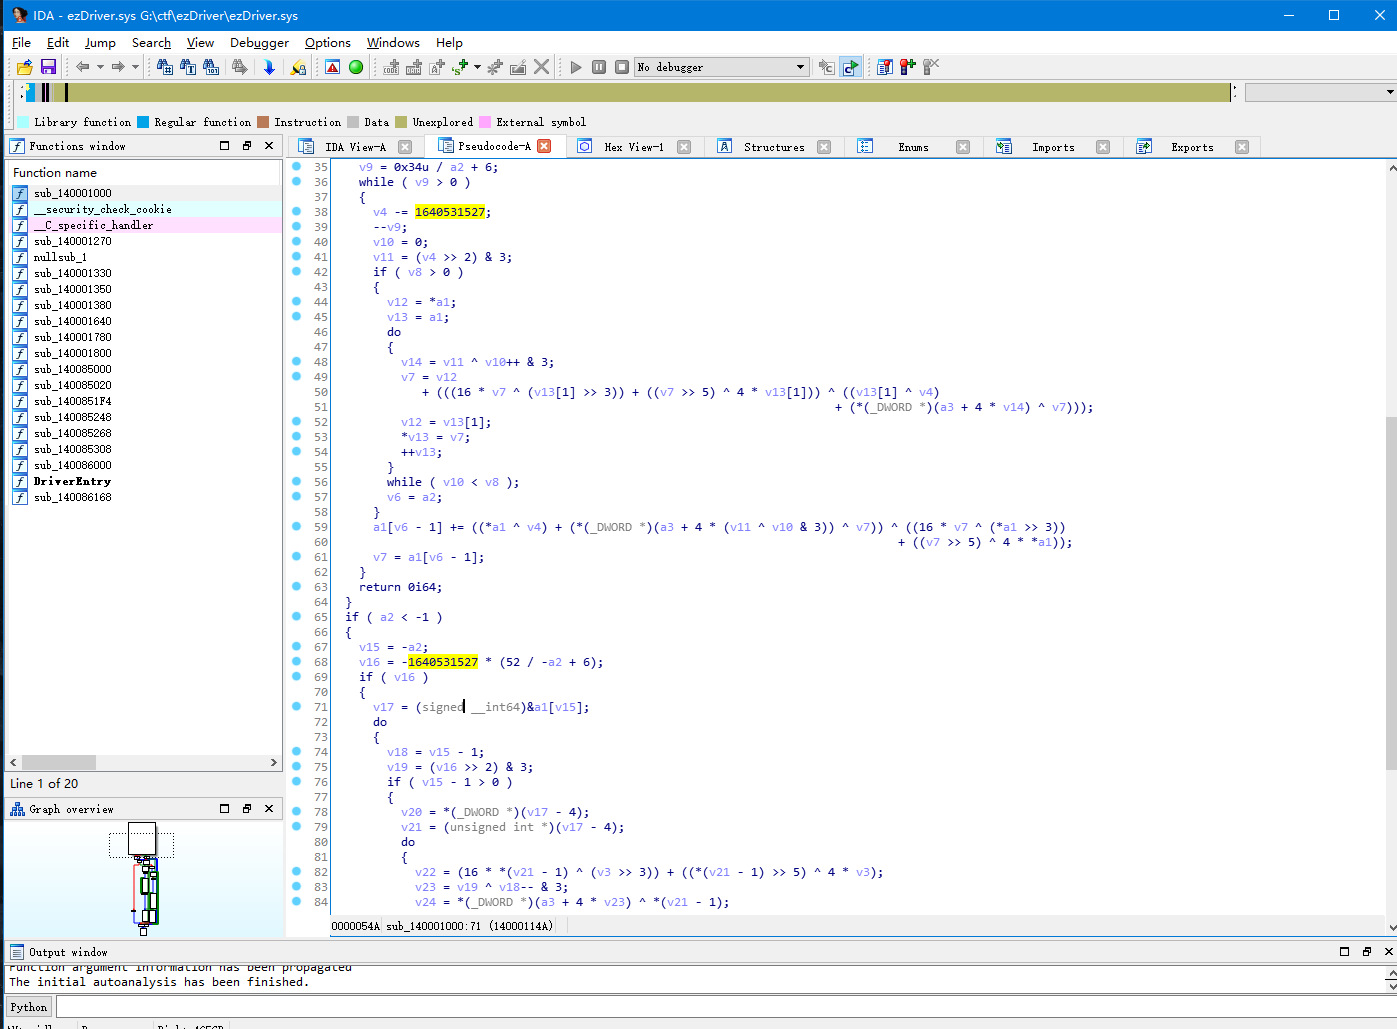Image resolution: width=1397 pixels, height=1029 pixels.
Task: Click the green circle toolbar icon
Action: click(356, 67)
